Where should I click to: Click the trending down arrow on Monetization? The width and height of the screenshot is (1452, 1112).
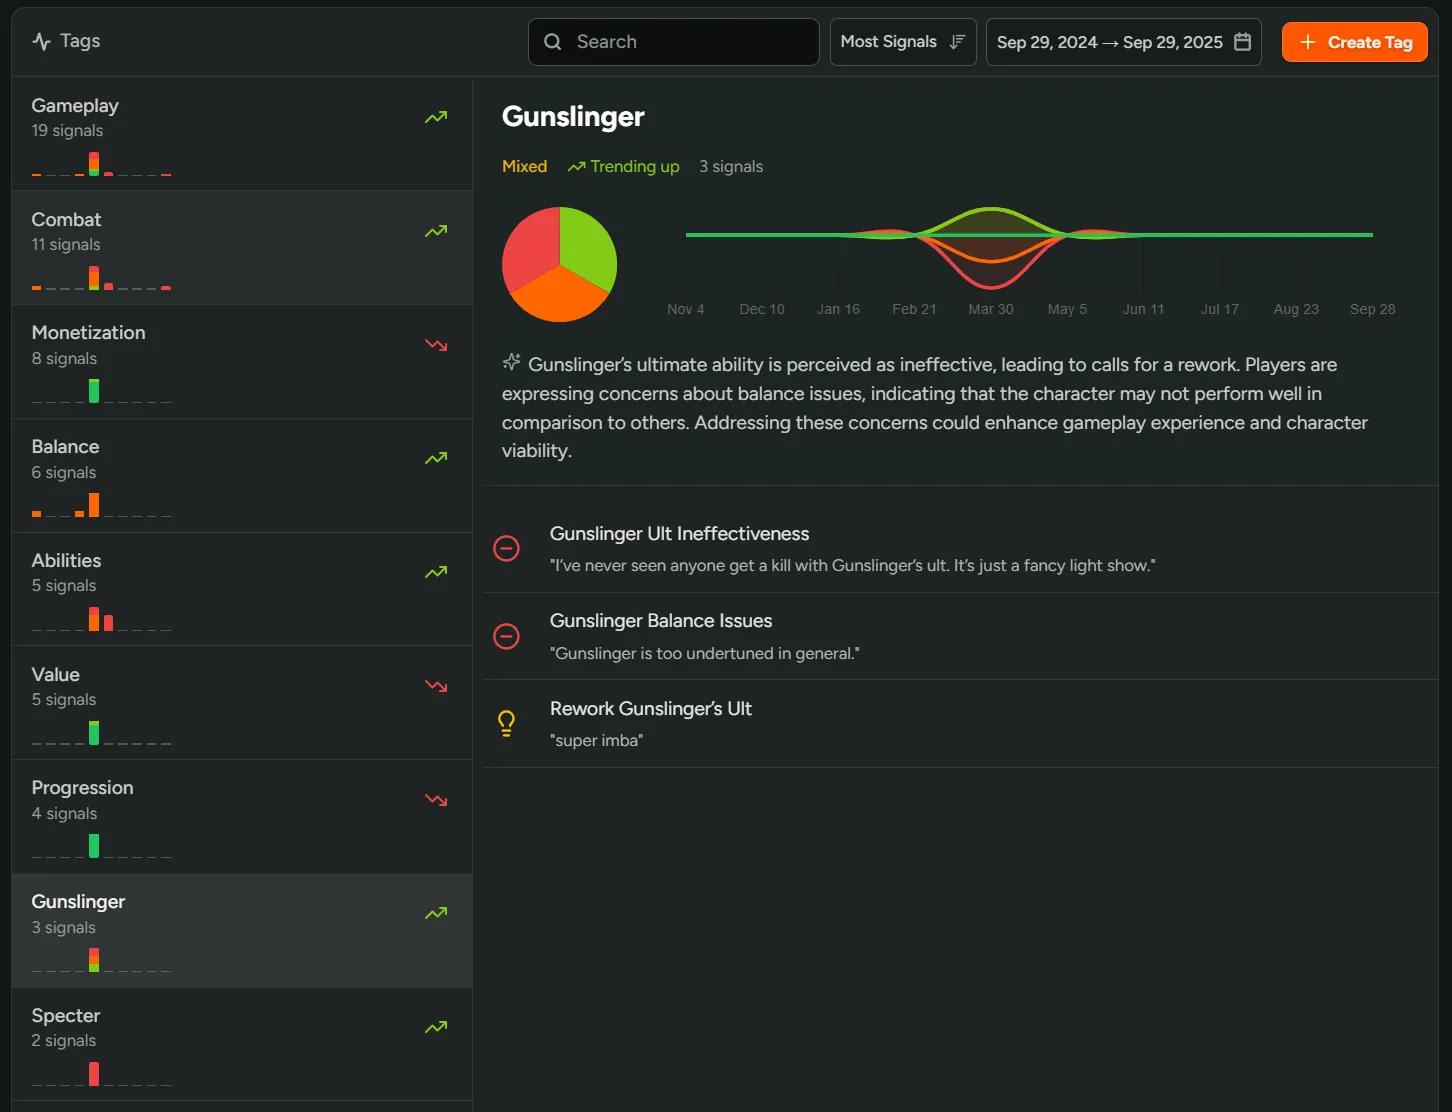pos(436,345)
